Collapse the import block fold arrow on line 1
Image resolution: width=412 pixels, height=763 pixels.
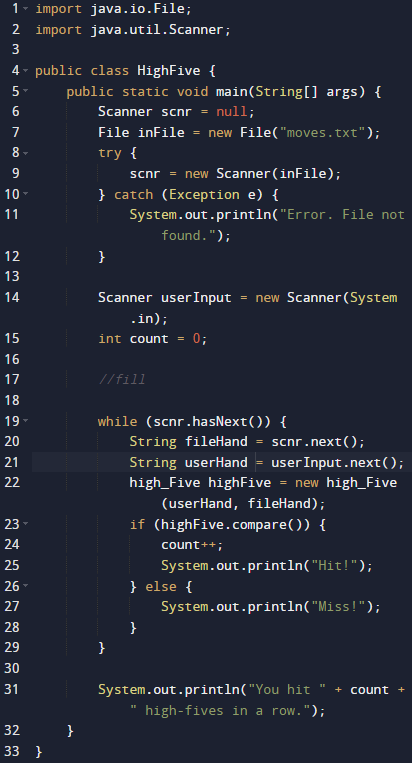click(25, 9)
